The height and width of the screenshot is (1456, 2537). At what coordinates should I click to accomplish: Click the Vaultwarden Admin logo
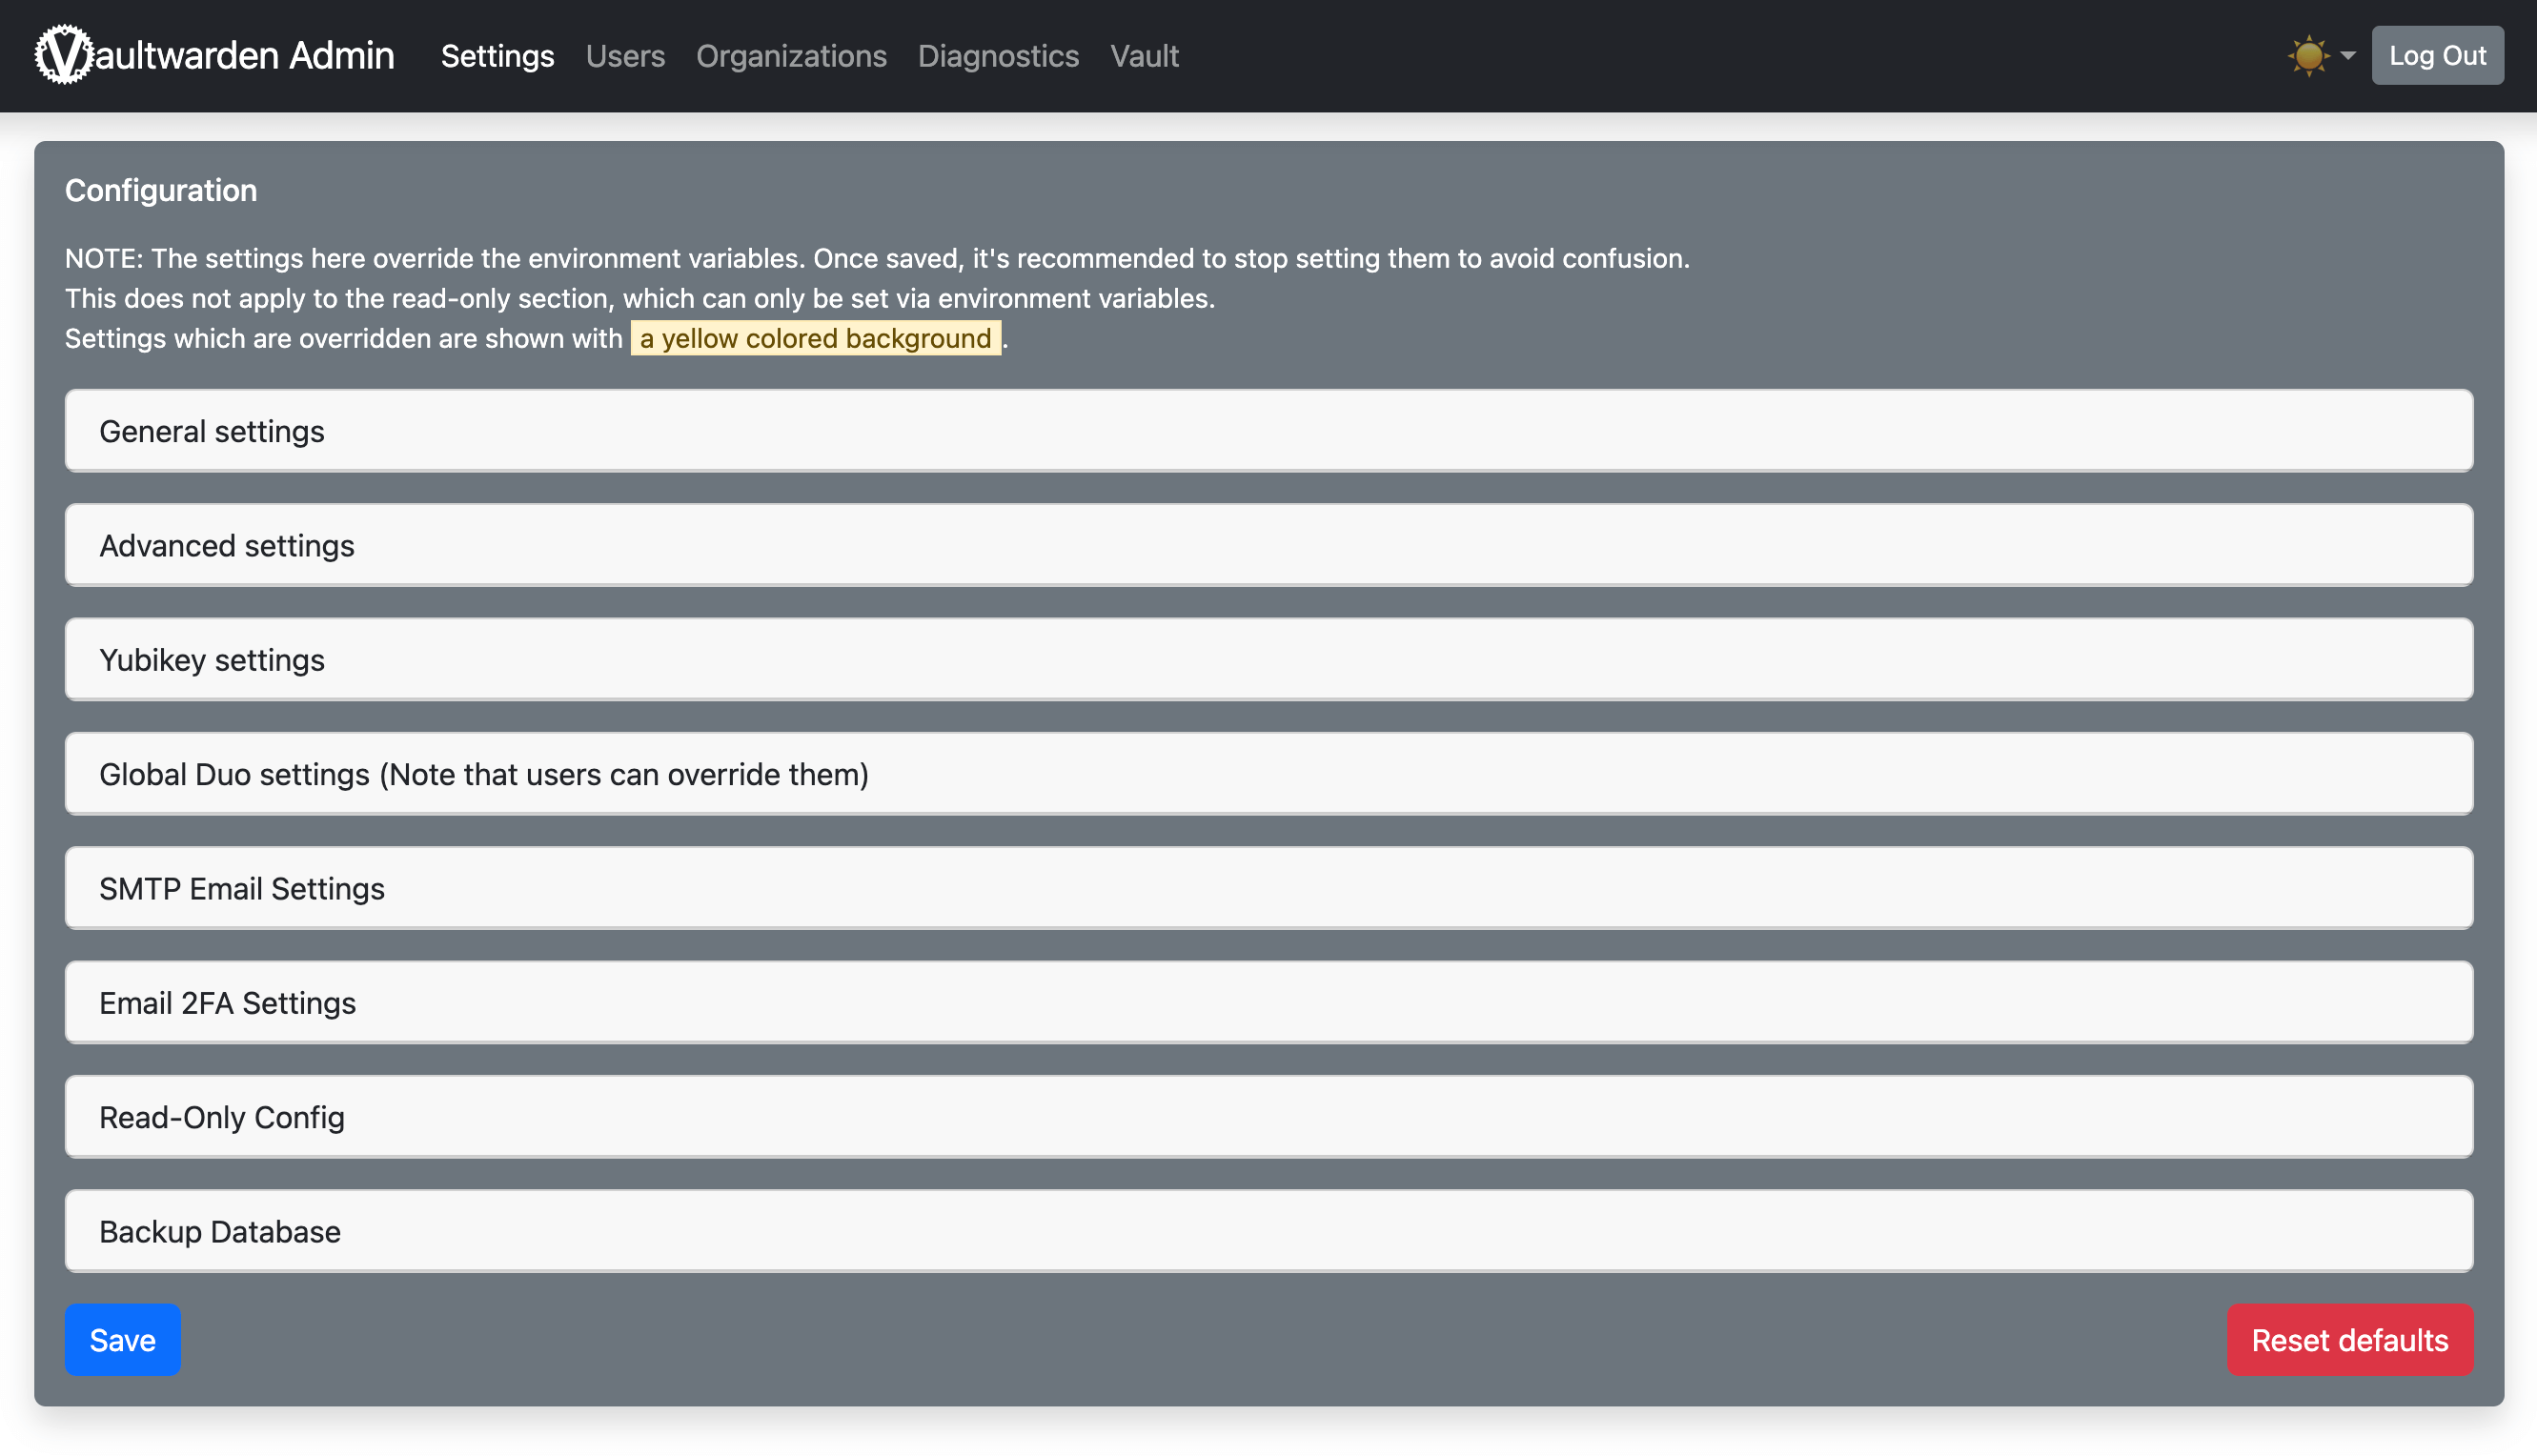click(x=215, y=55)
